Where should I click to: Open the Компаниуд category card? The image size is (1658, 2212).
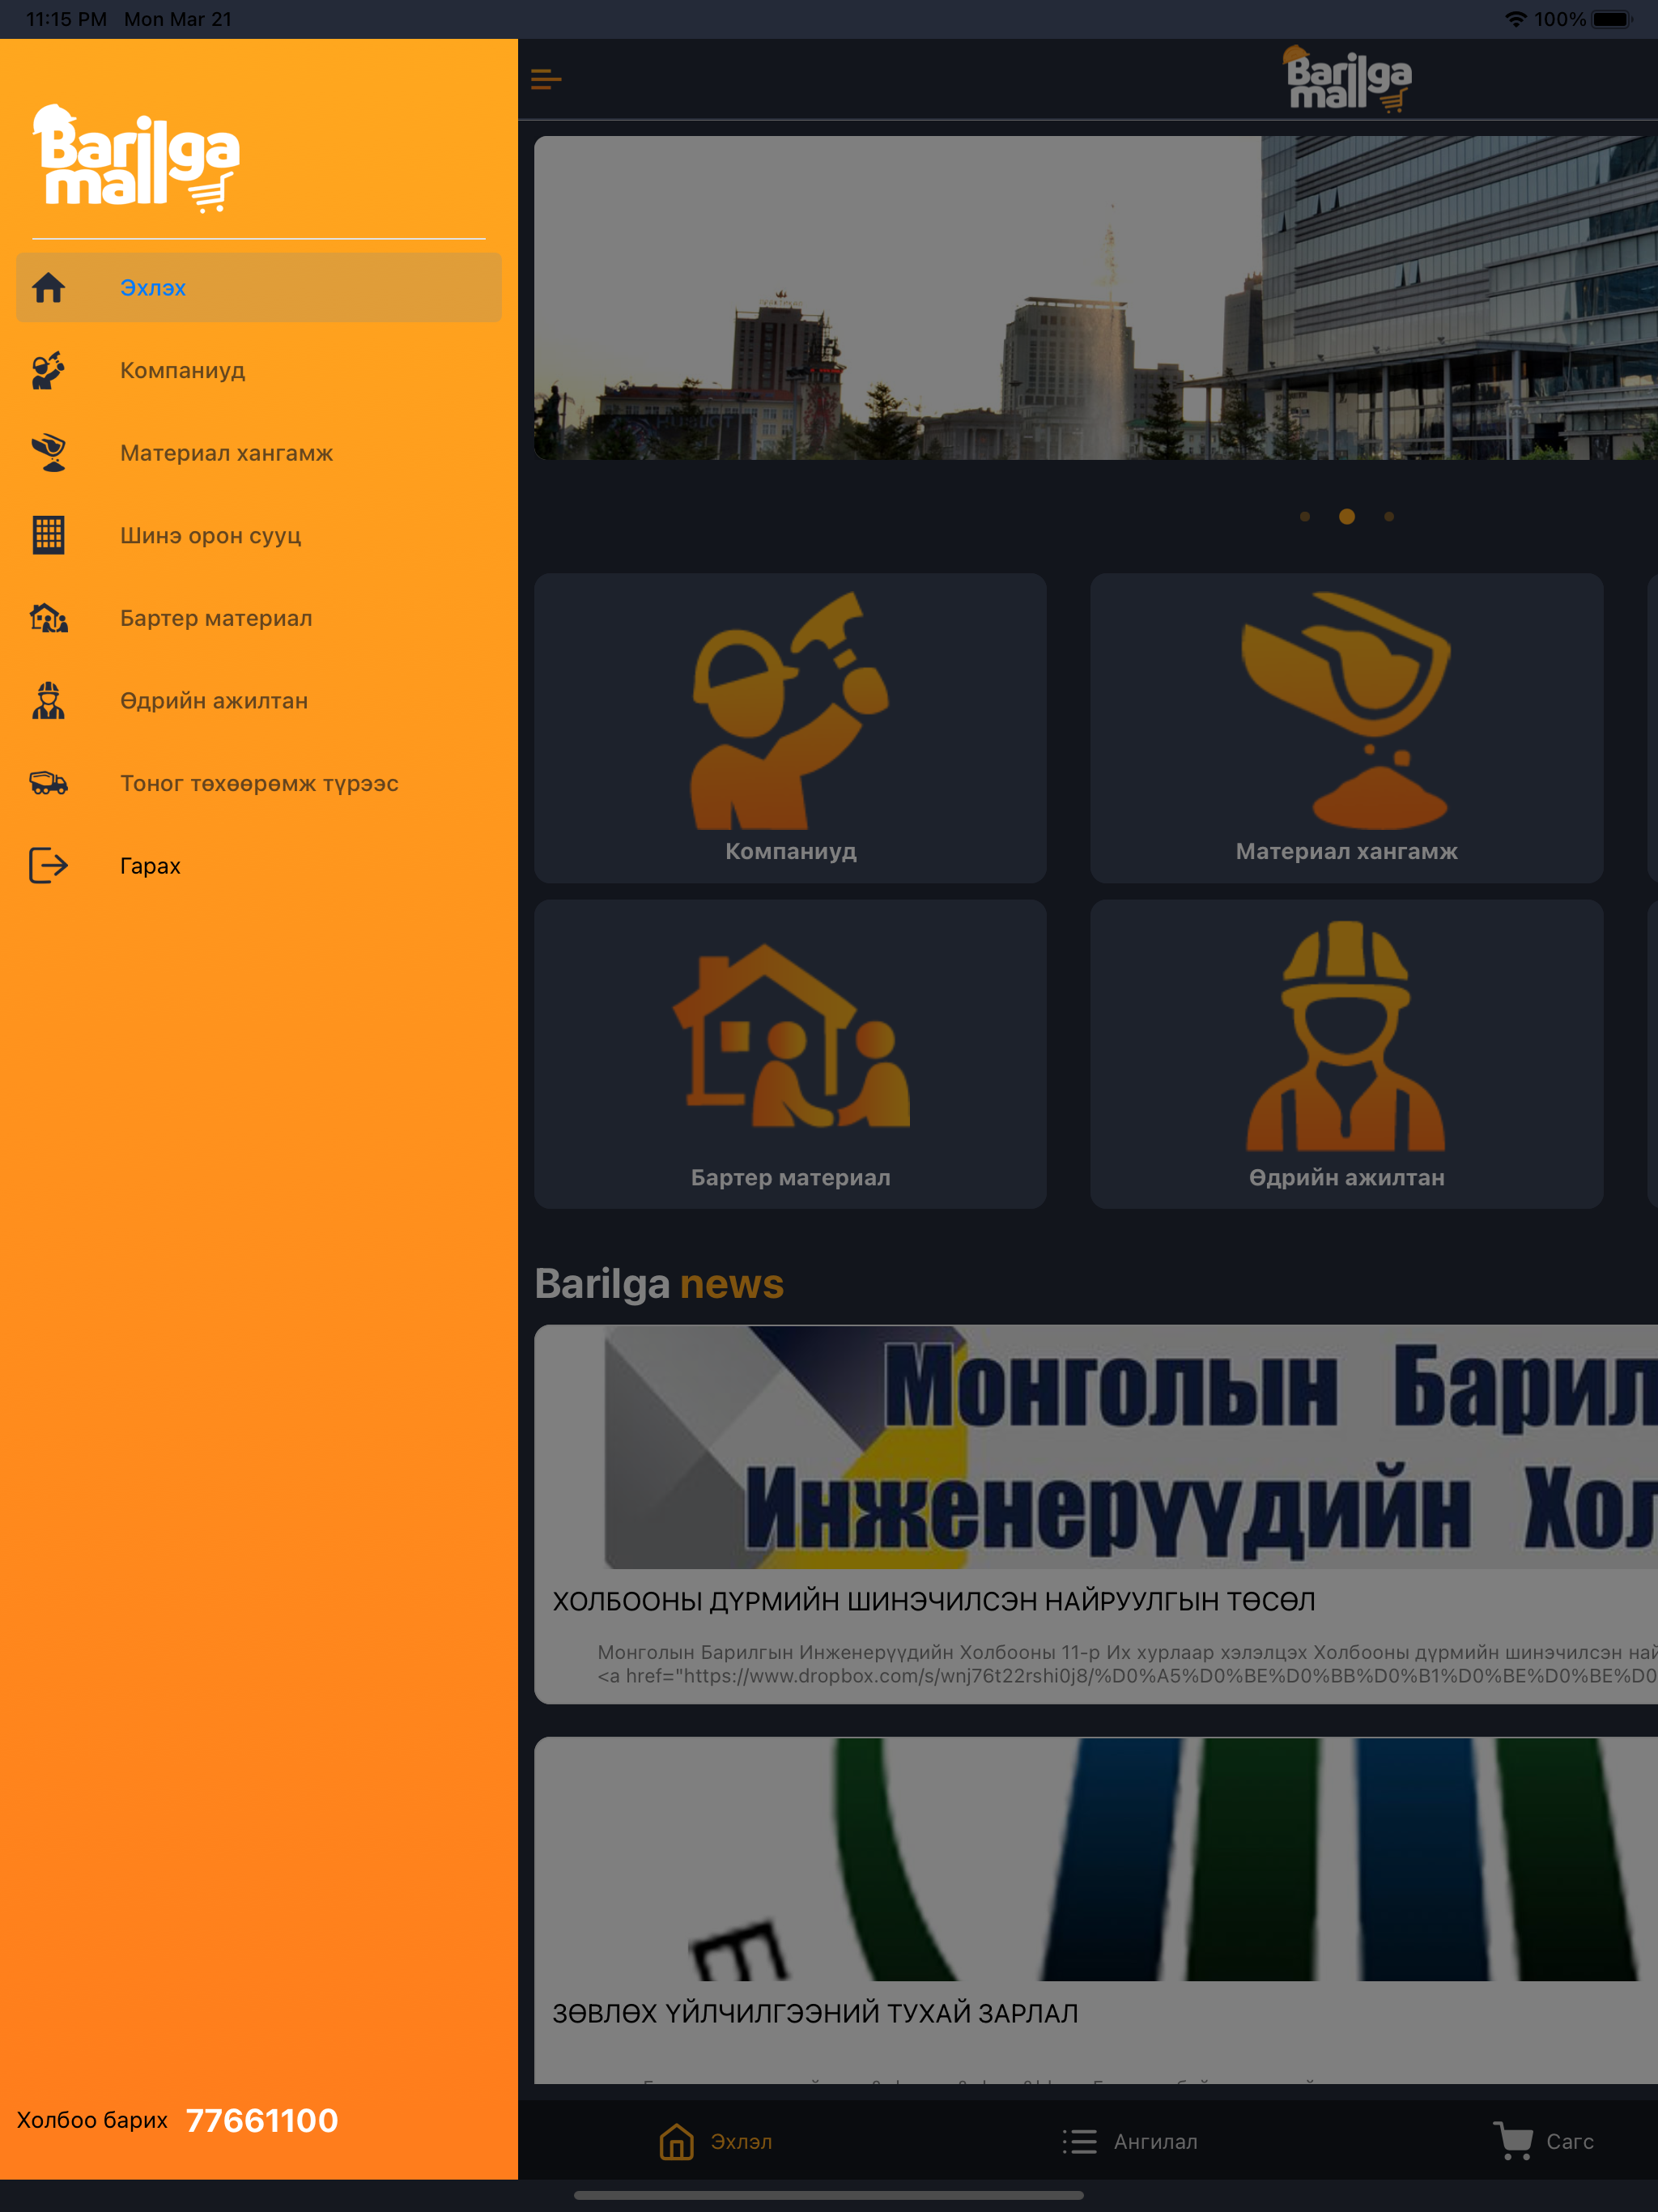click(x=790, y=728)
